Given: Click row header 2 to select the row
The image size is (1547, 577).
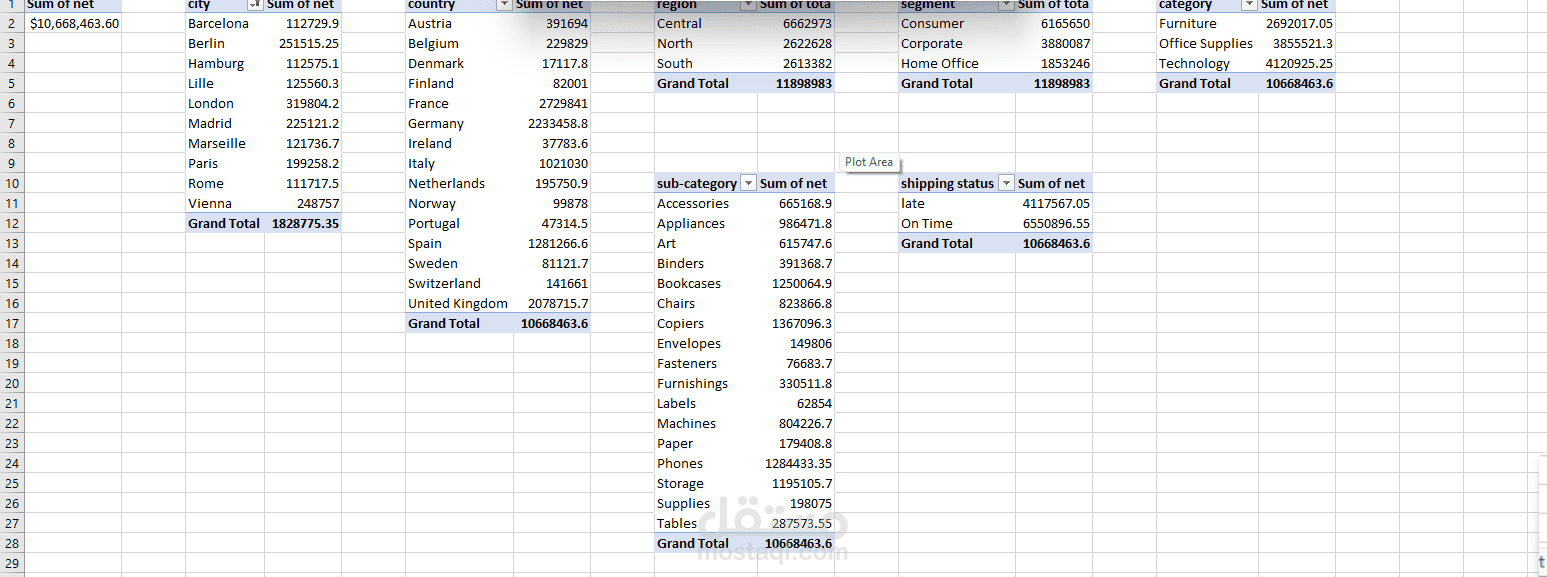Looking at the screenshot, I should (12, 23).
